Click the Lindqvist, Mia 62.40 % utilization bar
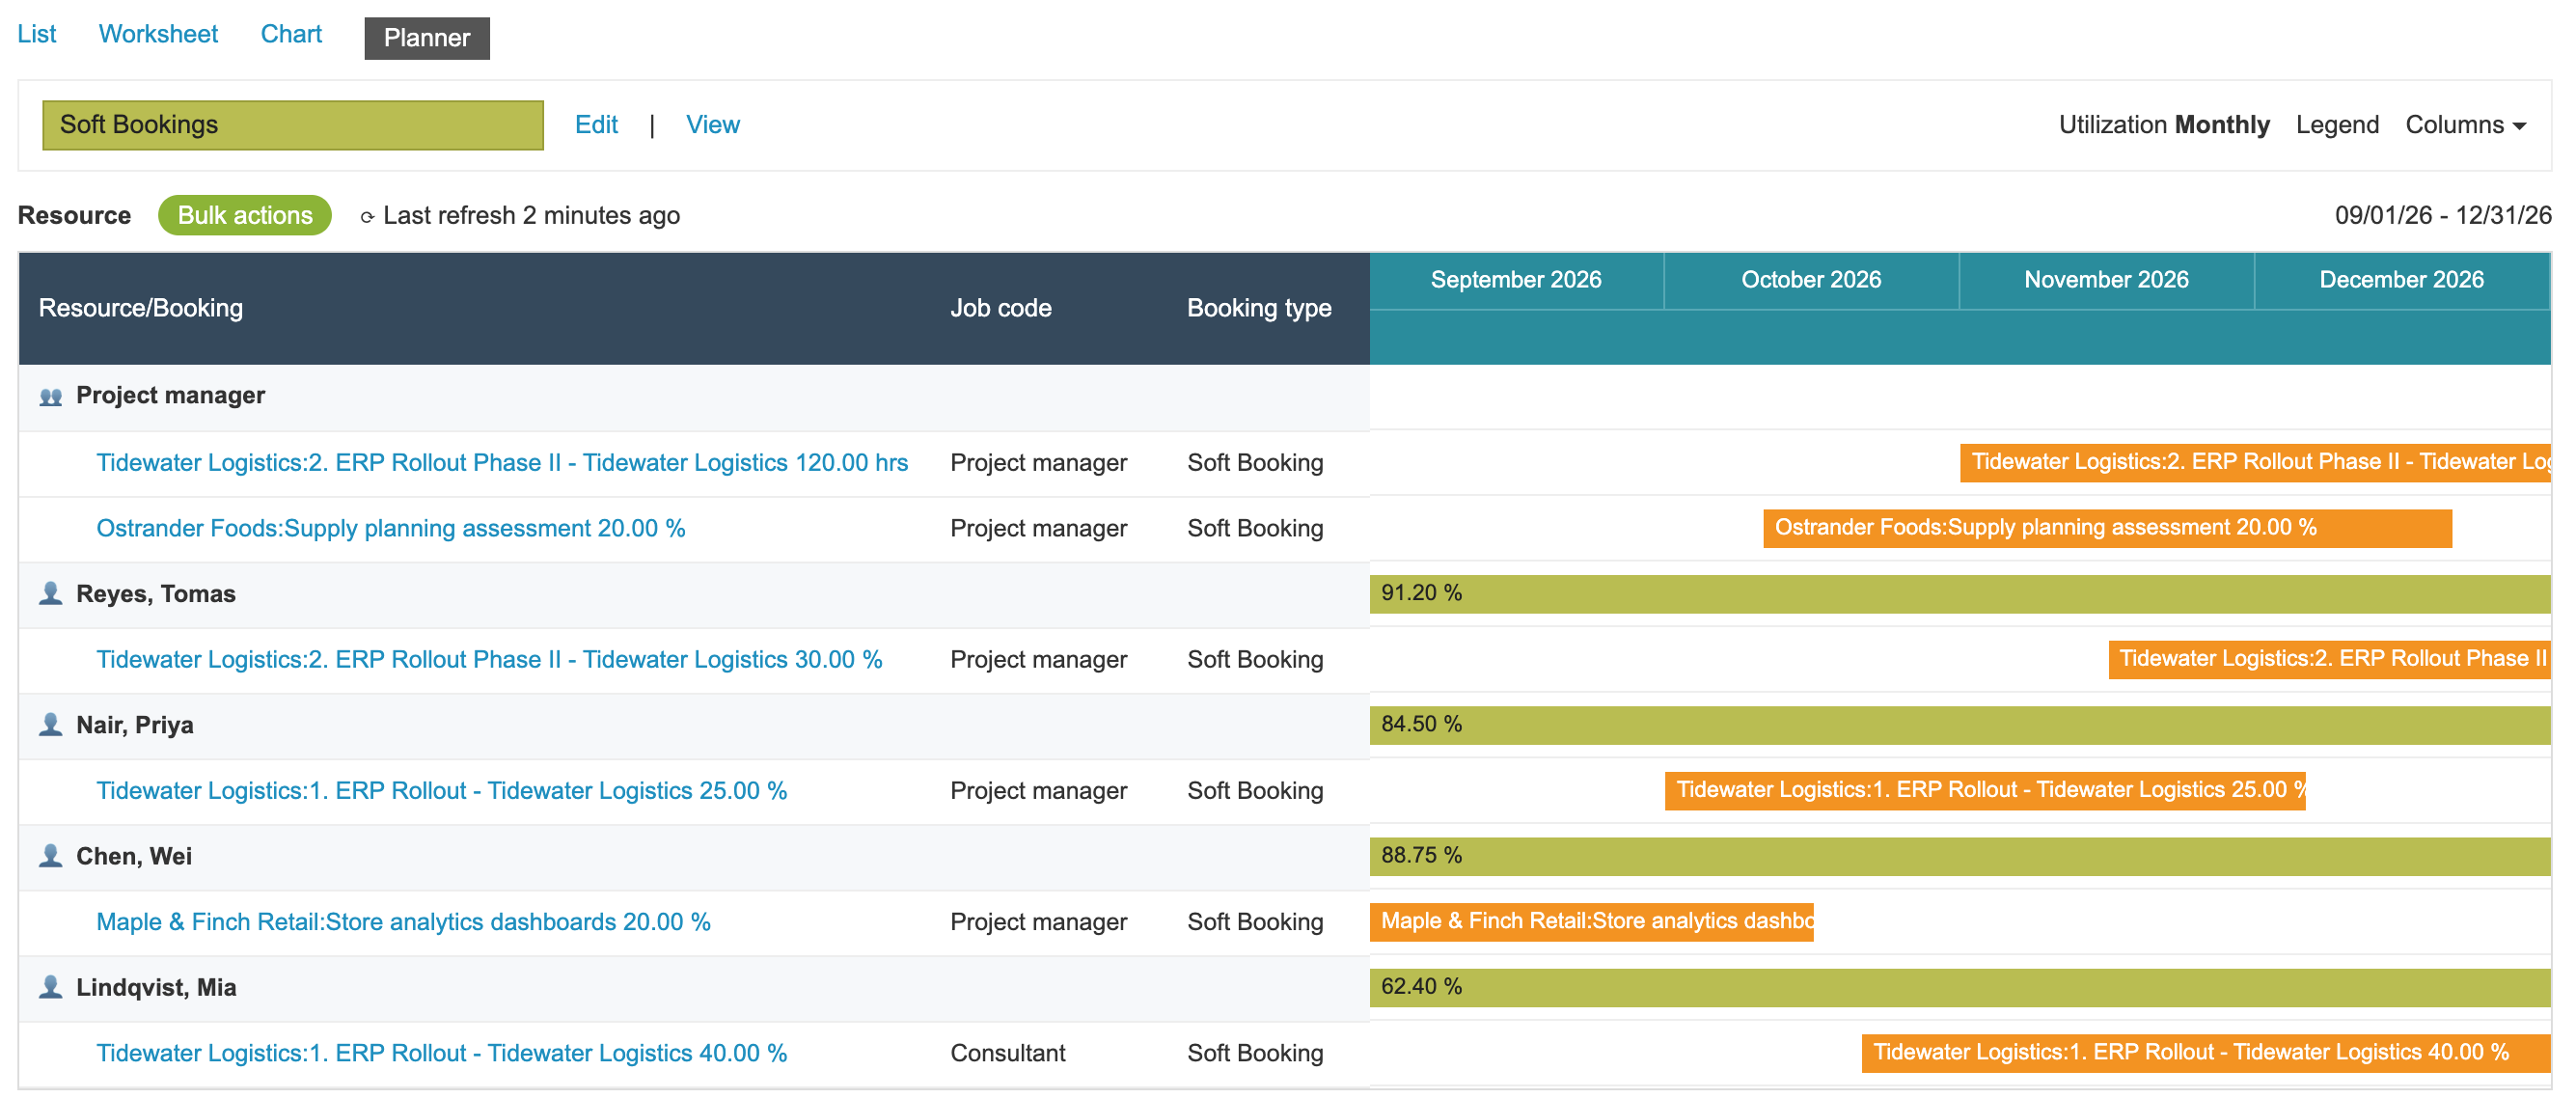Image resolution: width=2576 pixels, height=1098 pixels. (1960, 986)
